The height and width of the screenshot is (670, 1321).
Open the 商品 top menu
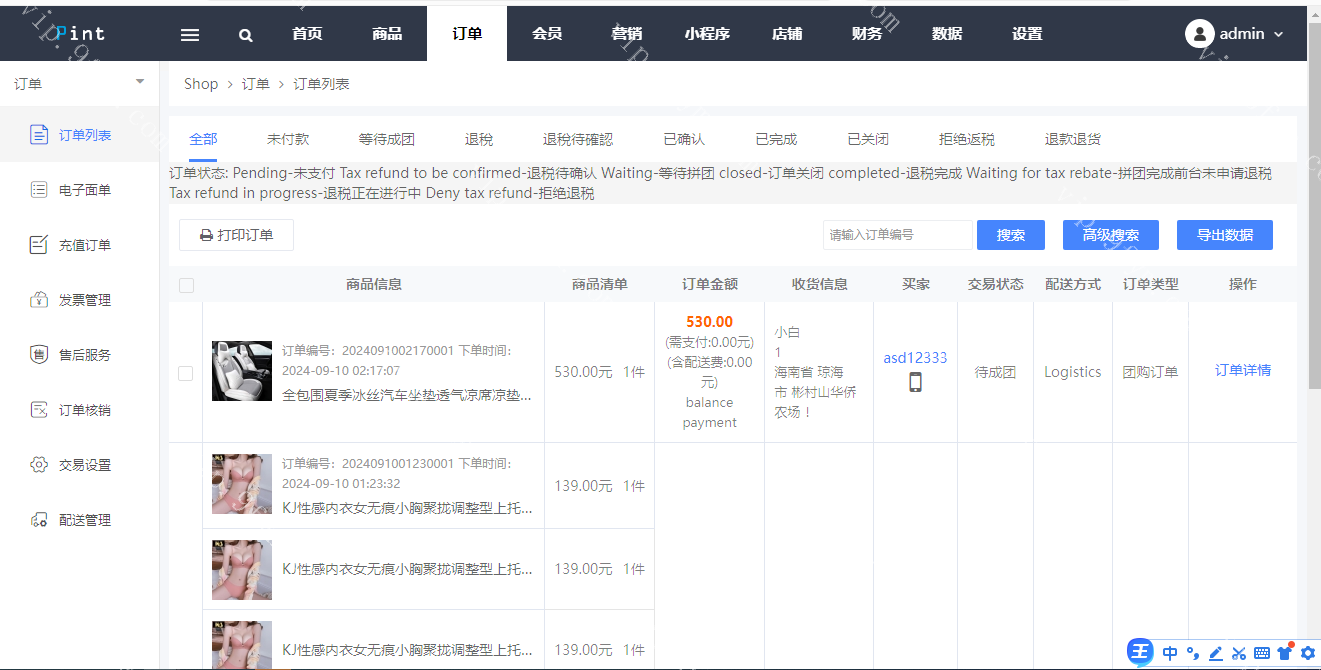click(387, 34)
